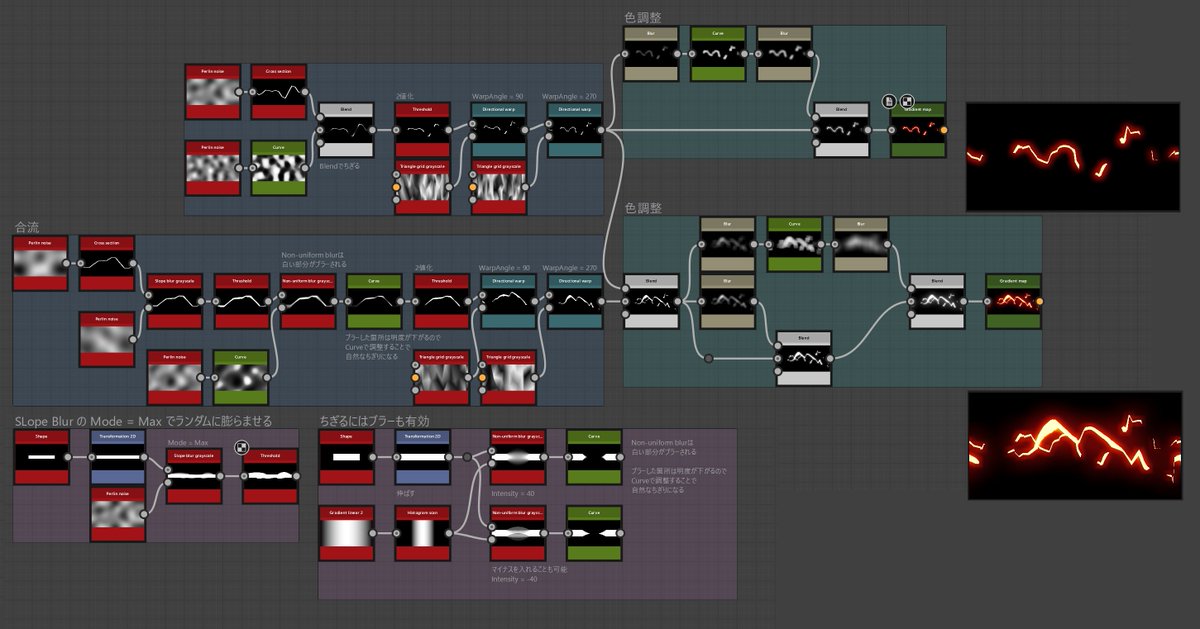Select the Histogram scan node
This screenshot has height=629, width=1200.
(x=421, y=534)
